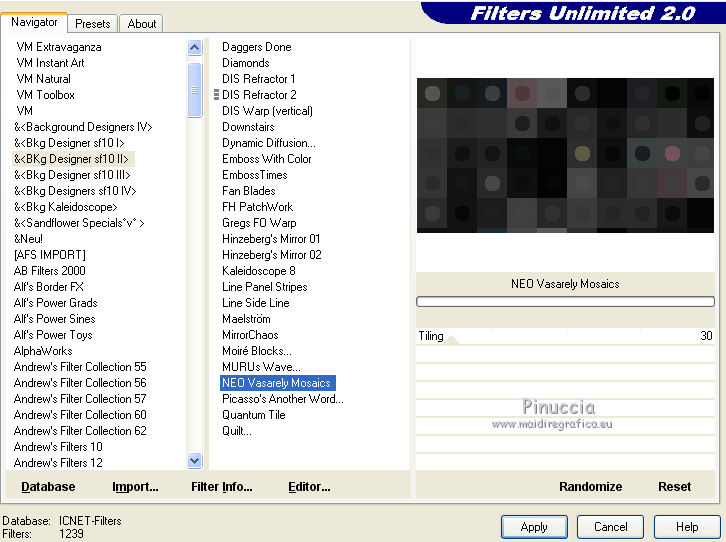This screenshot has height=542, width=726.
Task: Select &<Bkg Designer sf10 I> category
Action: pos(69,143)
